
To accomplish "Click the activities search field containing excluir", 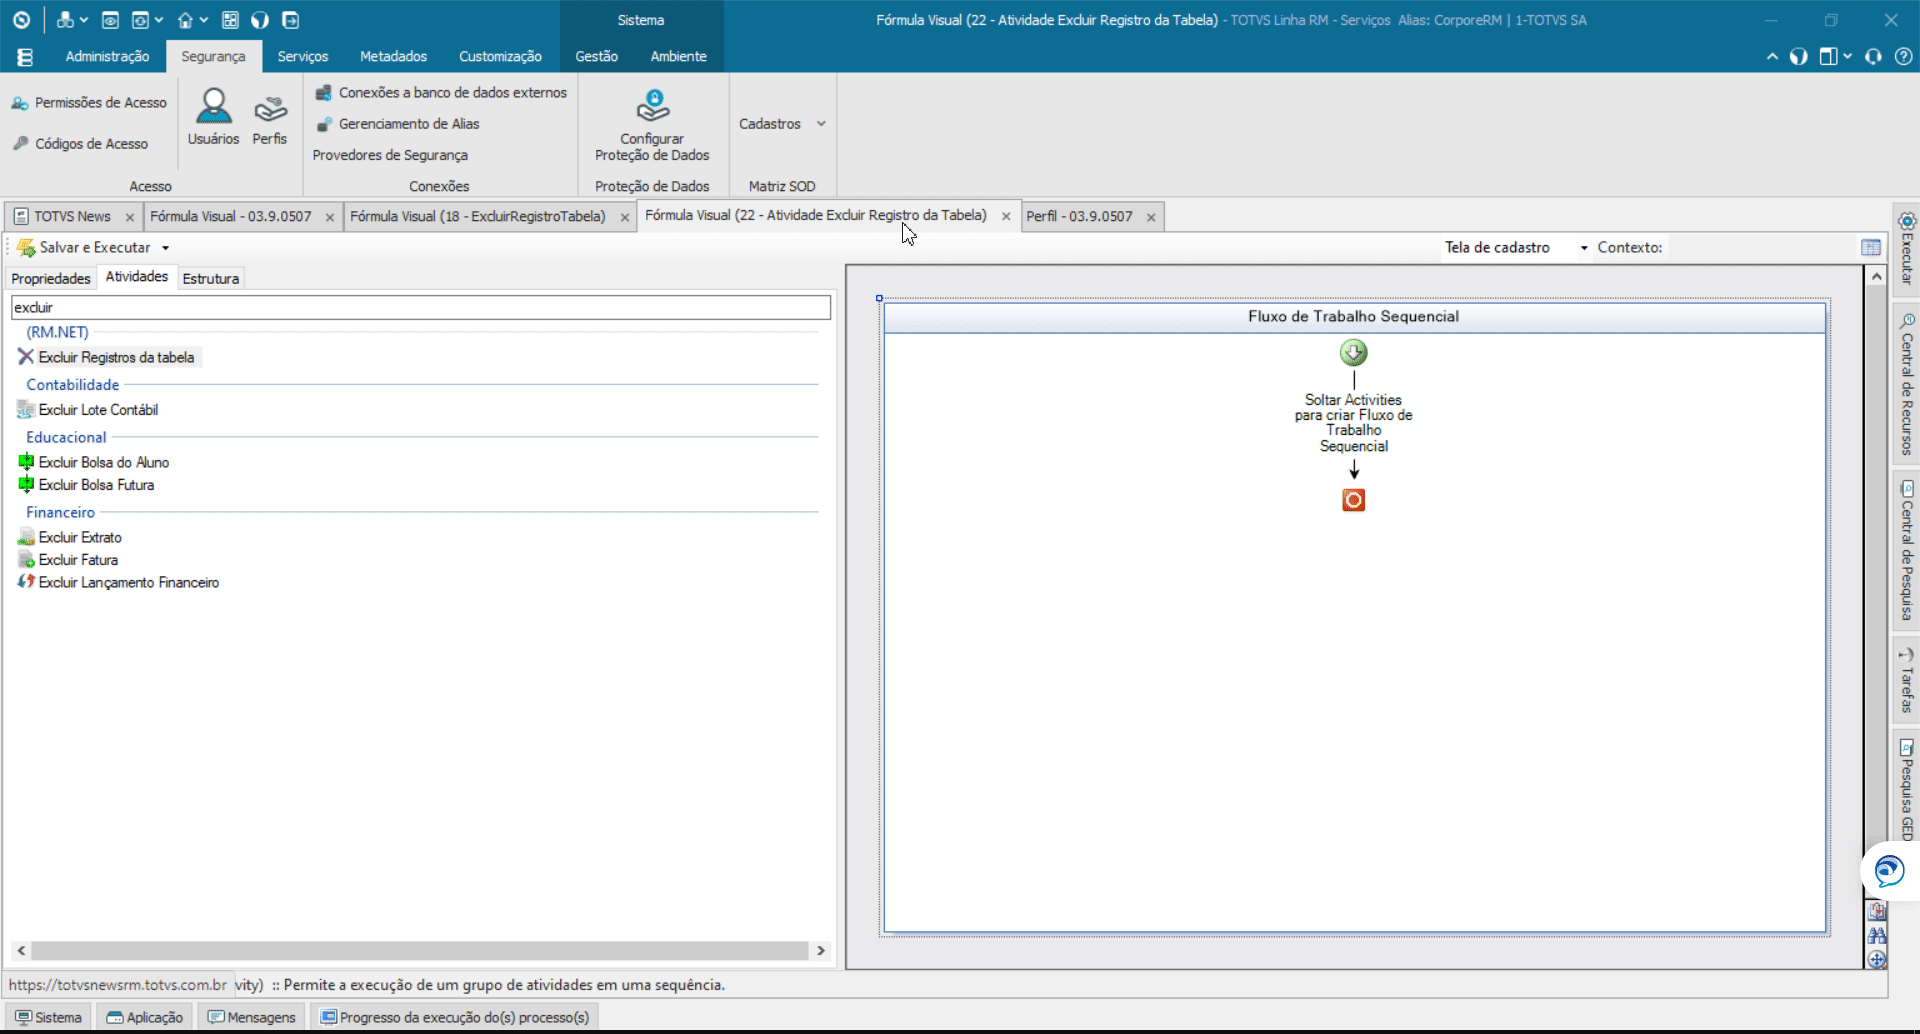I will click(x=421, y=307).
